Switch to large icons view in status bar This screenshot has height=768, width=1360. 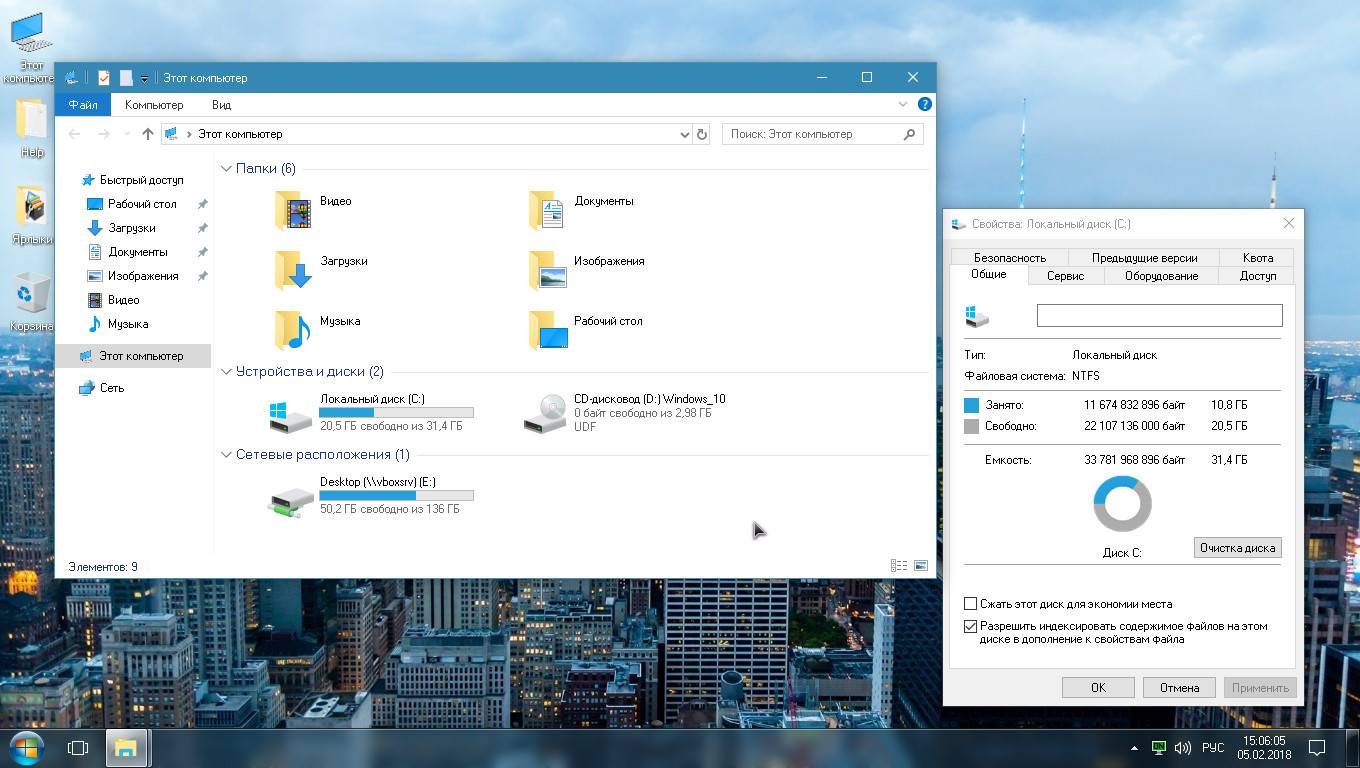click(921, 566)
